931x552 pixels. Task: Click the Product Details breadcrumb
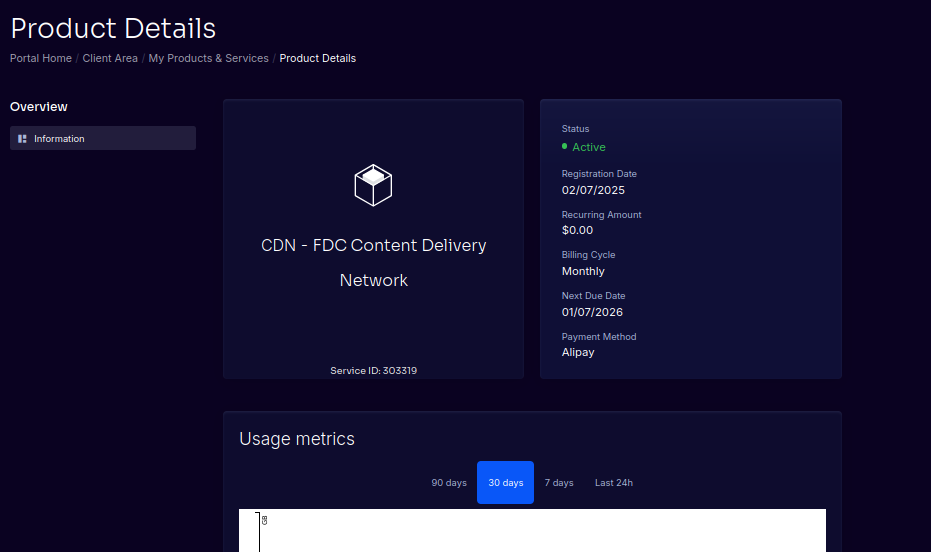tap(318, 58)
